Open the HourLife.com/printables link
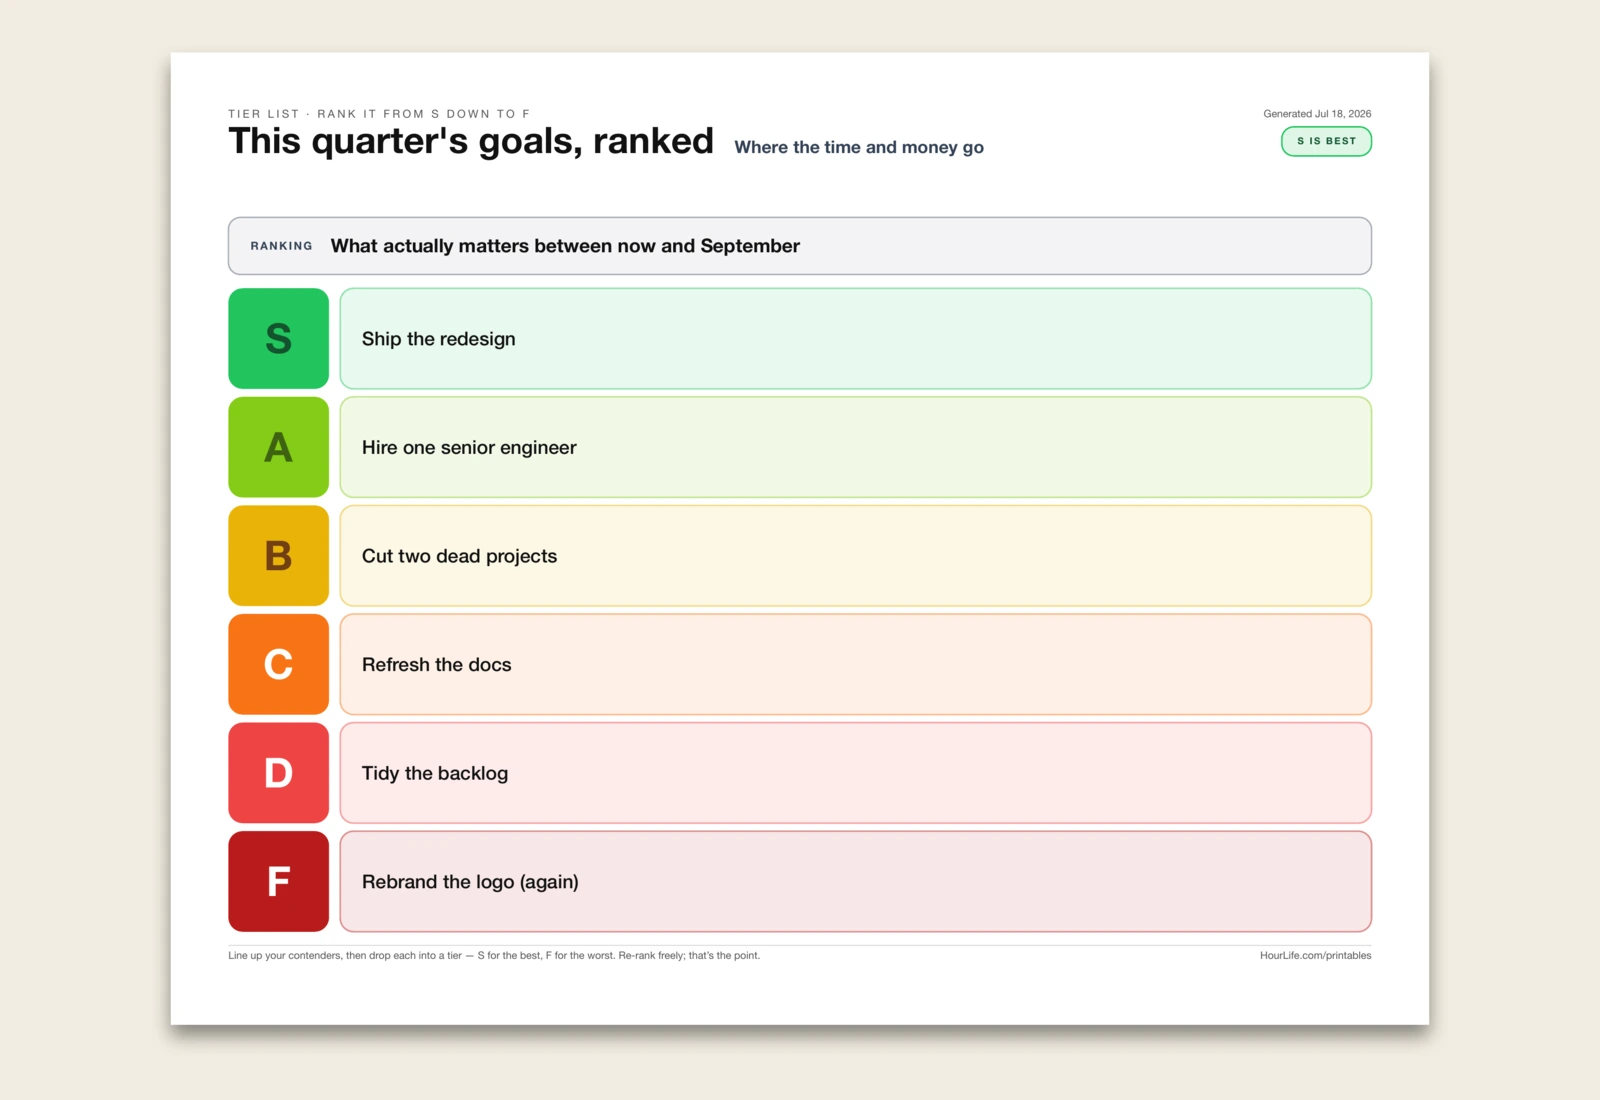This screenshot has width=1600, height=1100. (x=1315, y=956)
